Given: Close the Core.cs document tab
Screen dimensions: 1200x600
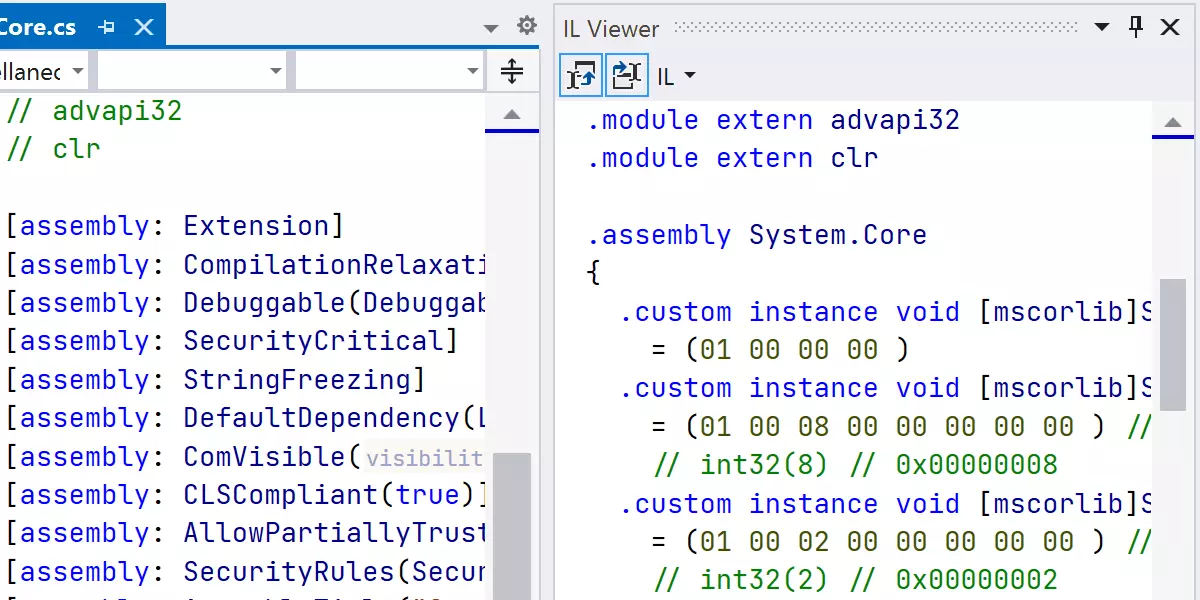Looking at the screenshot, I should click(144, 27).
